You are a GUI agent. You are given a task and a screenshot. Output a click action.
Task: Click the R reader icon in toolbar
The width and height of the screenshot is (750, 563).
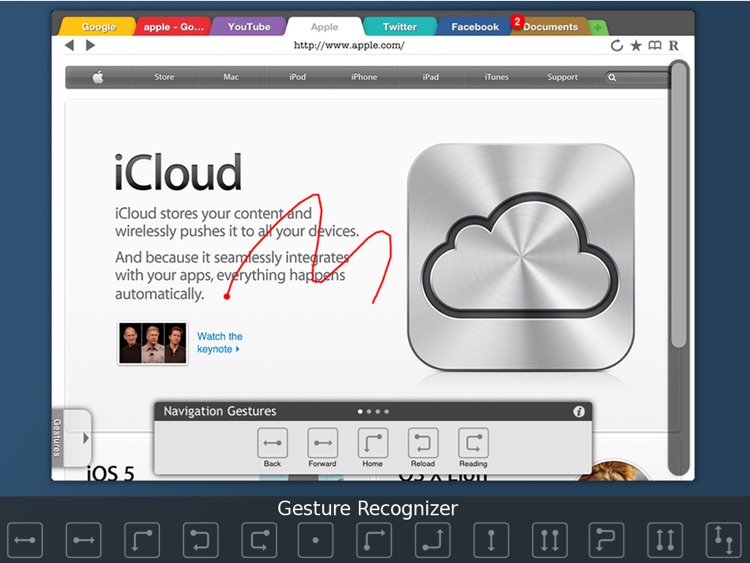pos(674,46)
